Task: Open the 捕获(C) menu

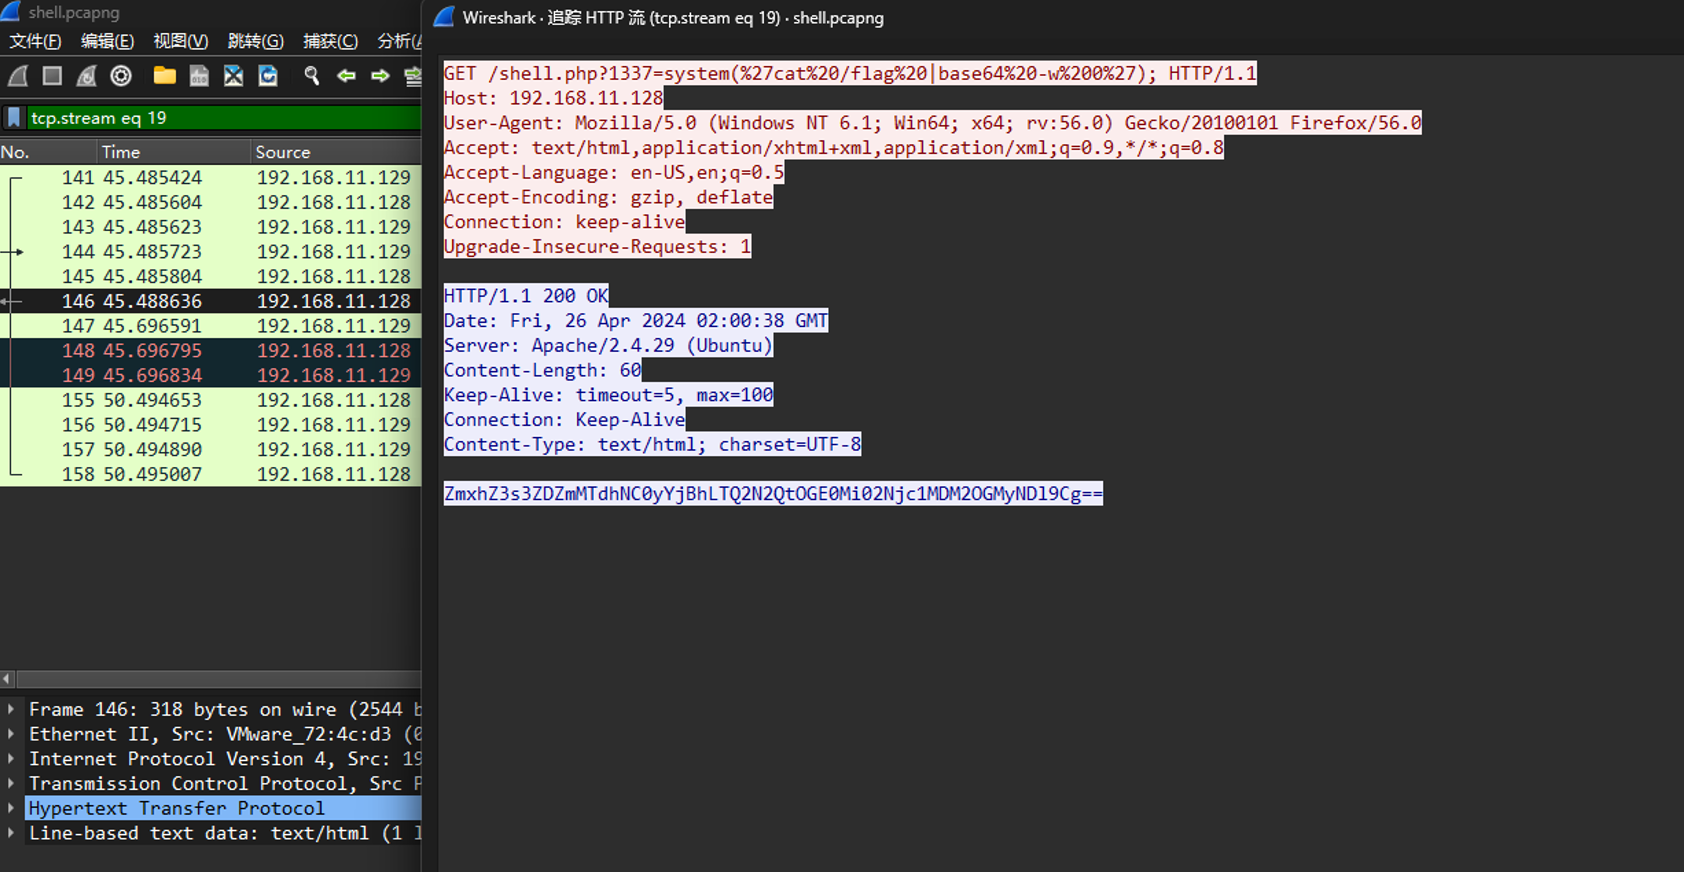Action: click(x=330, y=41)
